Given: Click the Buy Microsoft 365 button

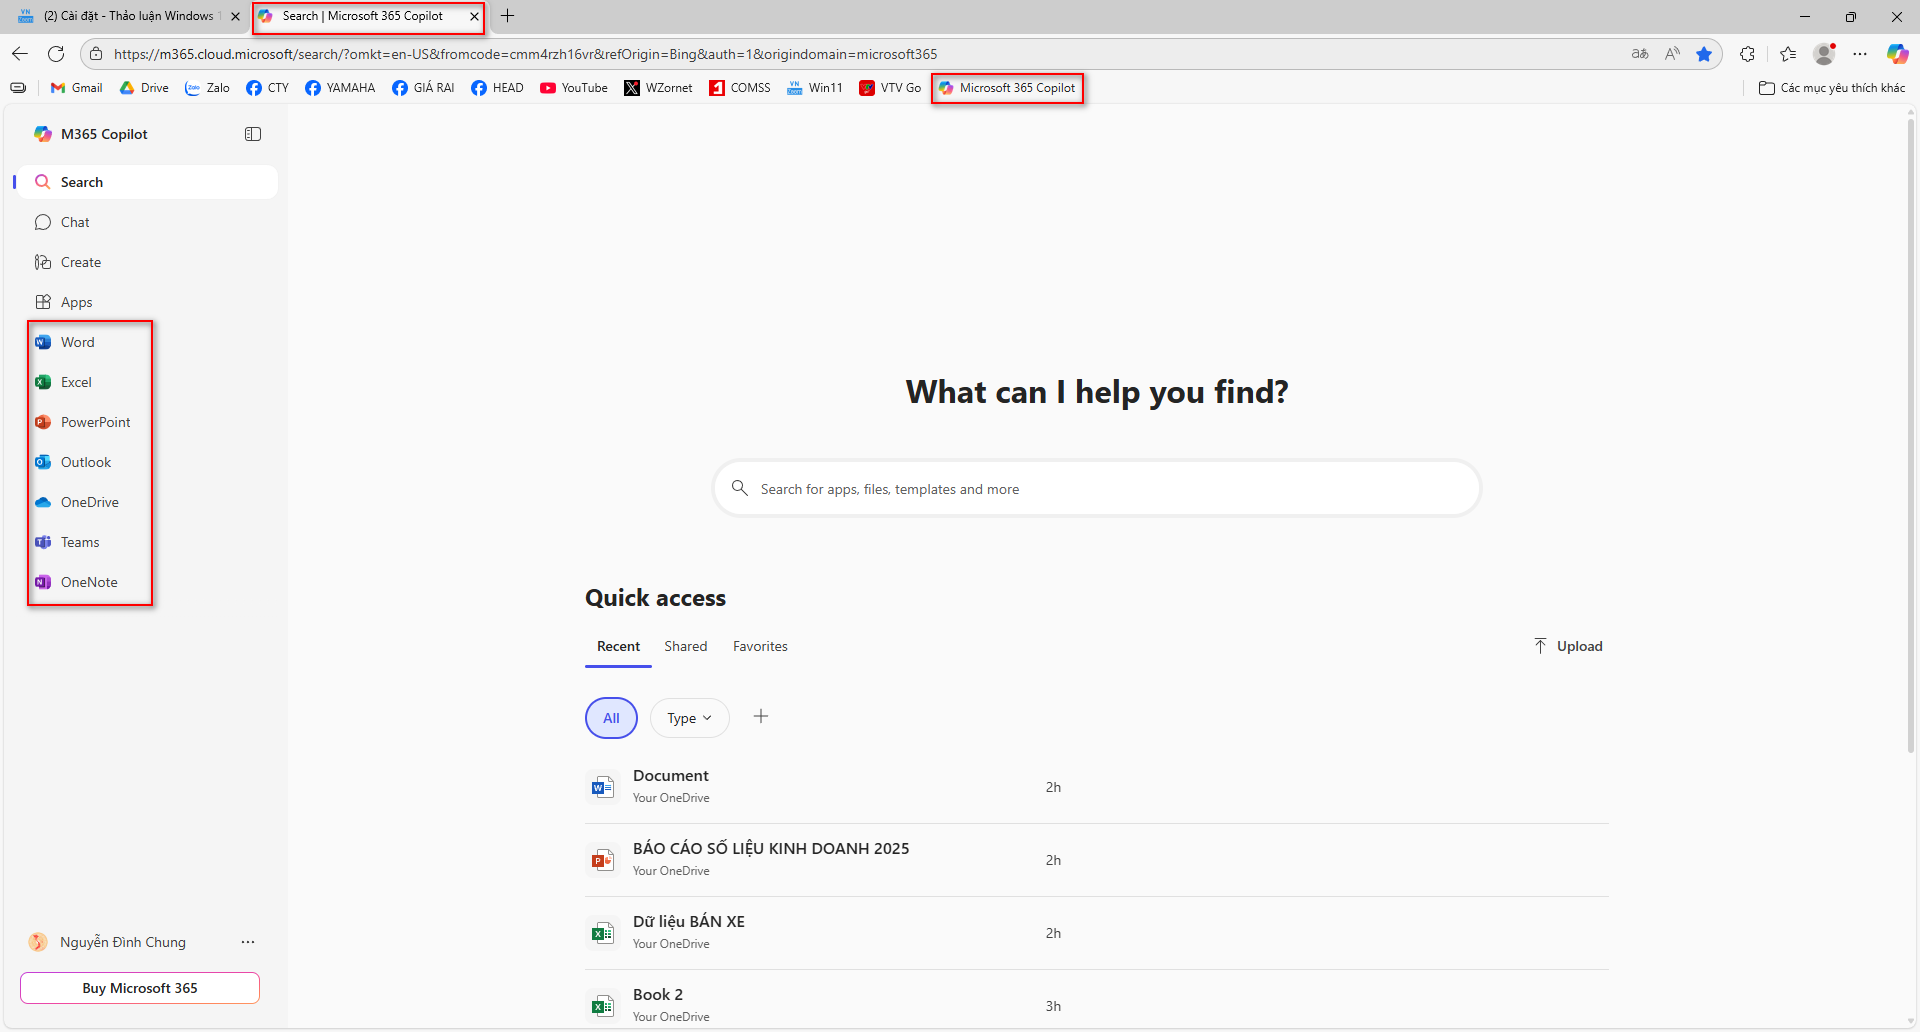Looking at the screenshot, I should (140, 988).
